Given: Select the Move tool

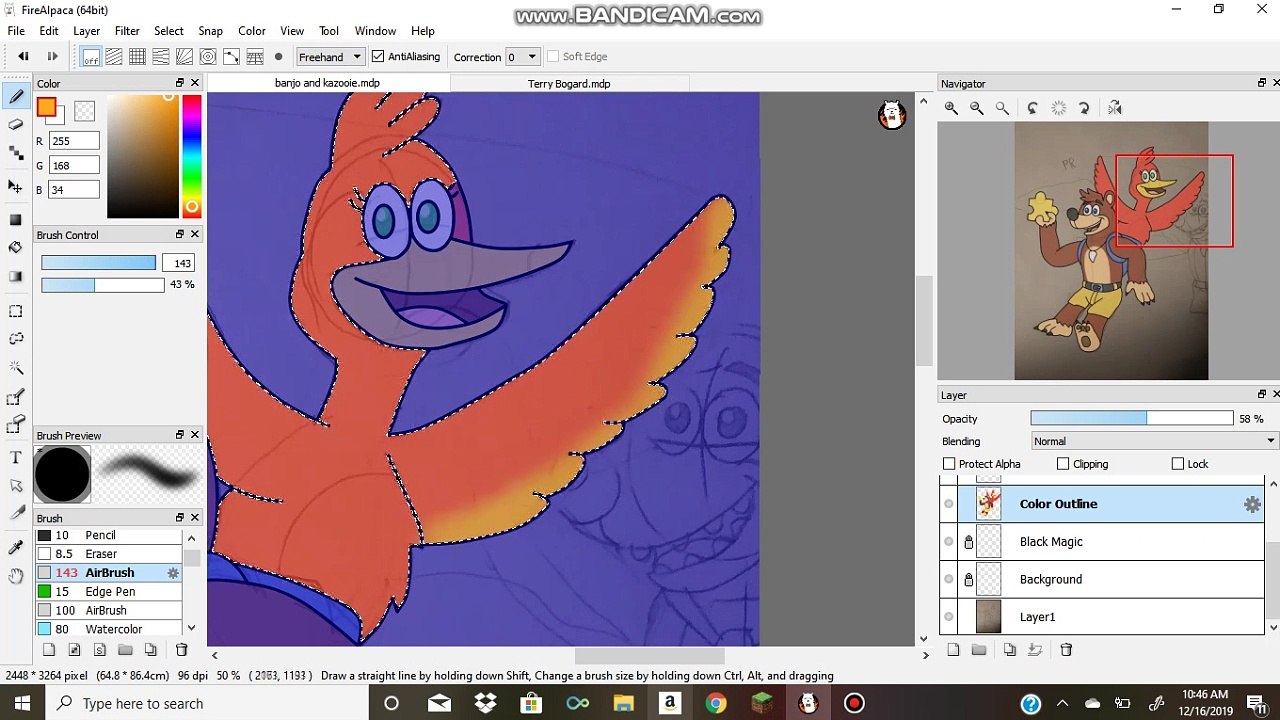Looking at the screenshot, I should (16, 186).
